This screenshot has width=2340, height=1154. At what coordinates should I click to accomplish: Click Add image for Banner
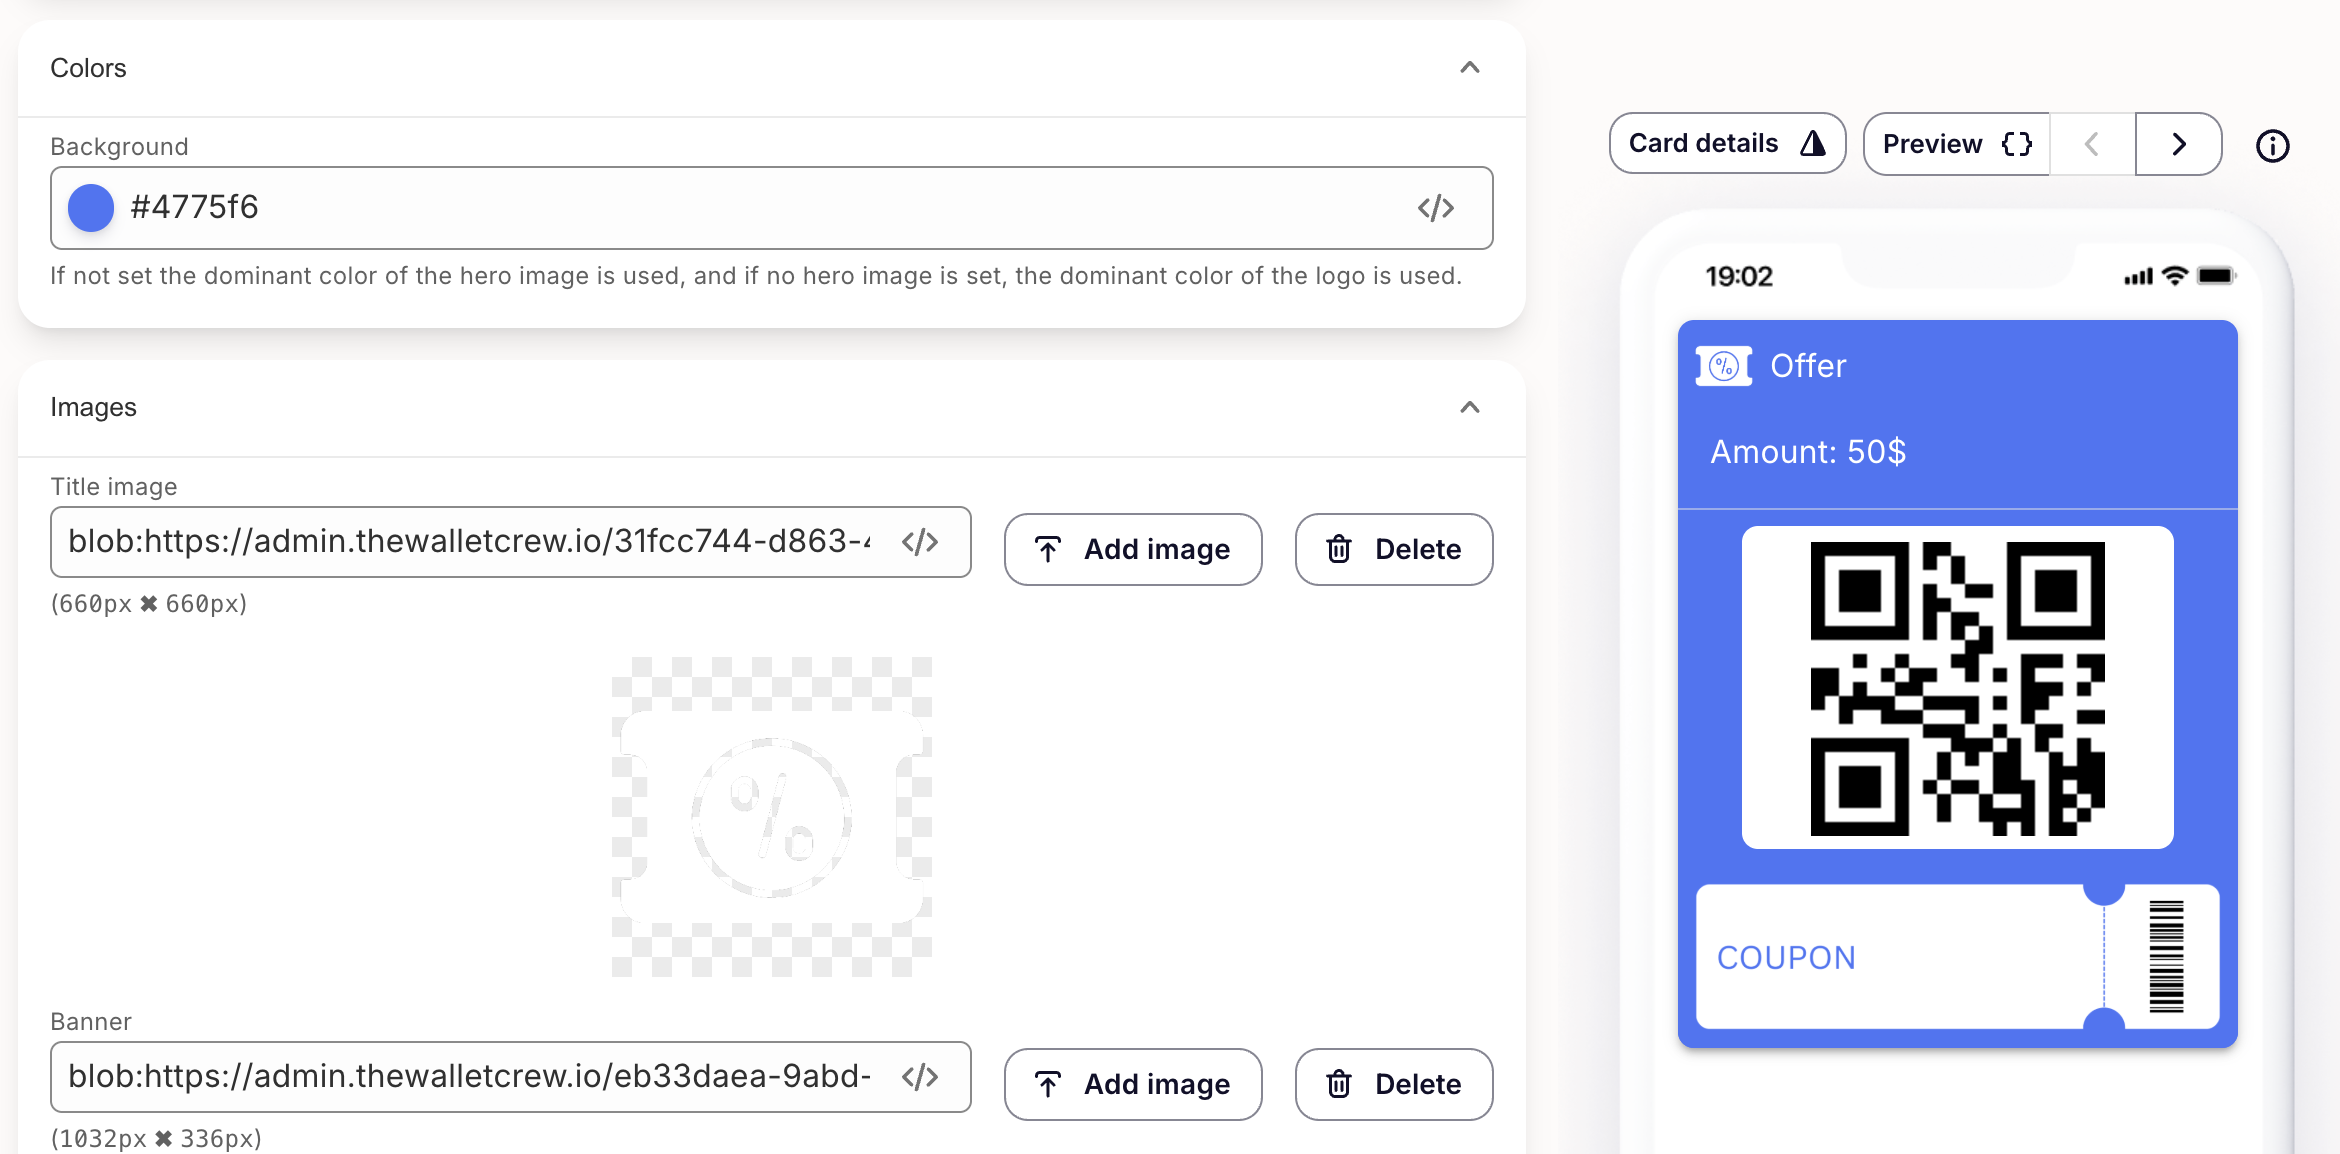(1133, 1084)
